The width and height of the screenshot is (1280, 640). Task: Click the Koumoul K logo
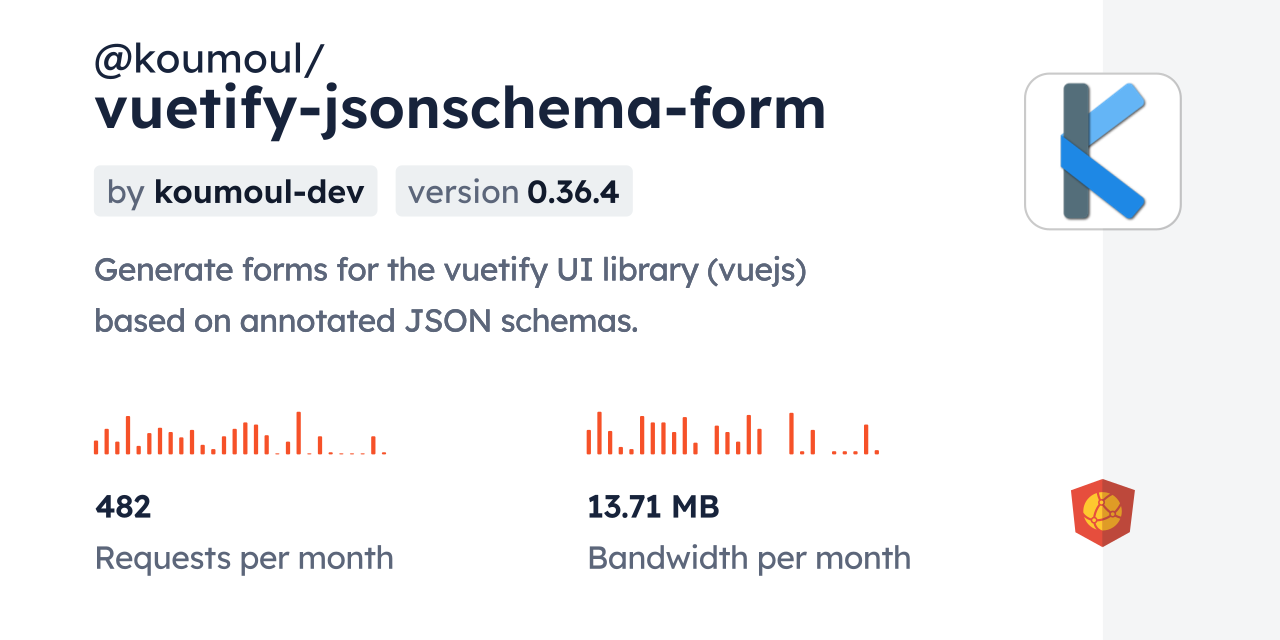[x=1102, y=152]
